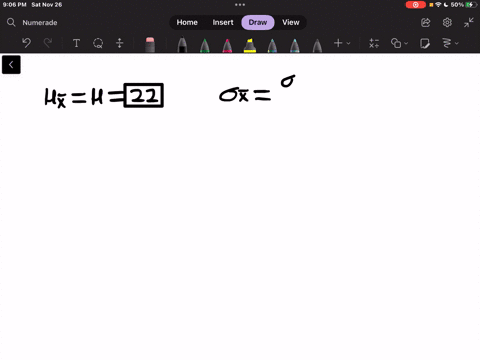Select the Lasso selection tool

[x=98, y=43]
